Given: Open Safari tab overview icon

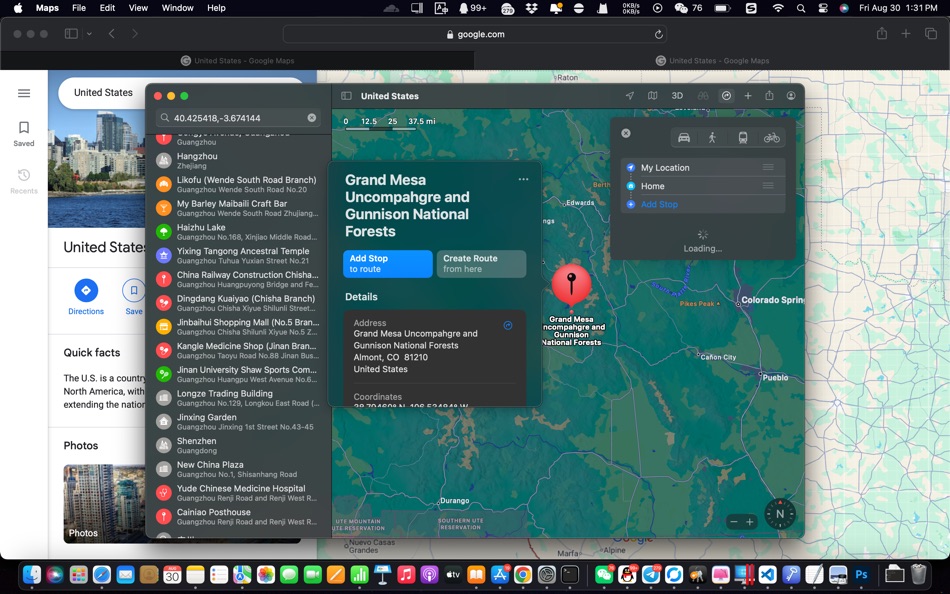Looking at the screenshot, I should 931,34.
